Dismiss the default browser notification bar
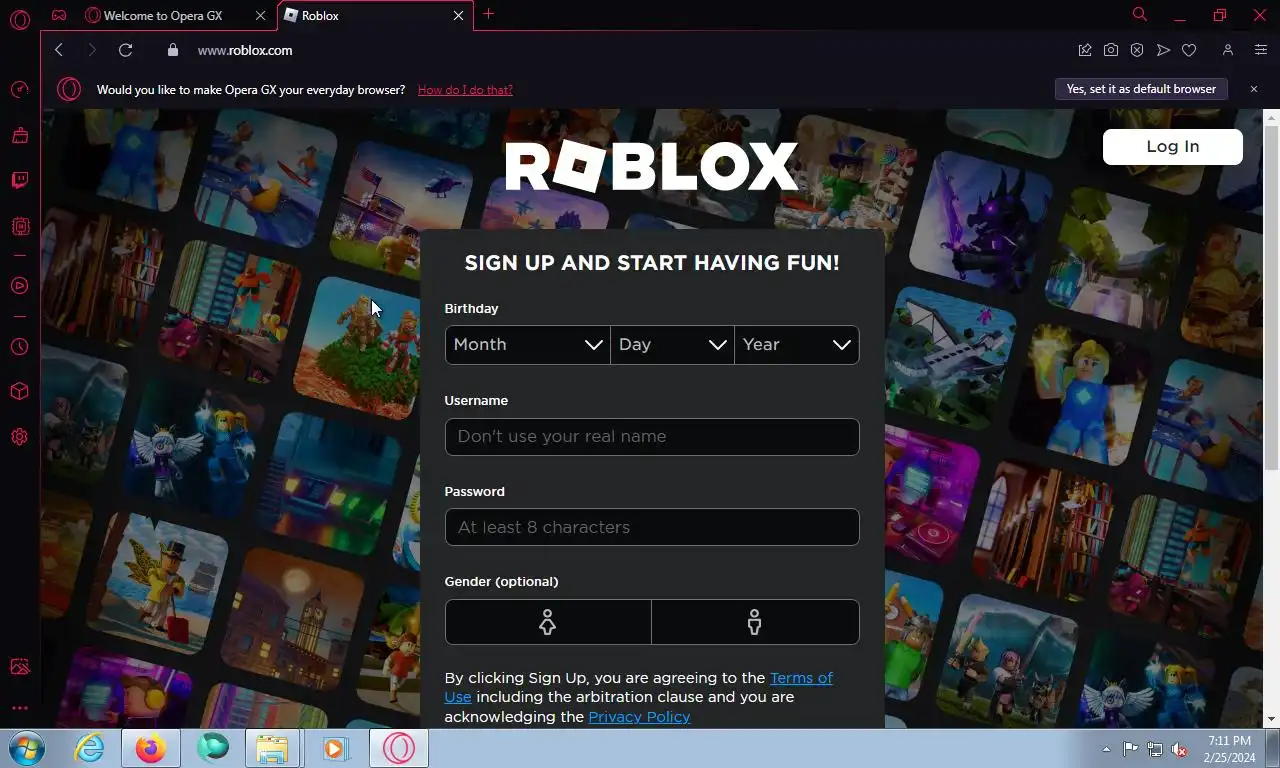The image size is (1280, 768). point(1254,89)
